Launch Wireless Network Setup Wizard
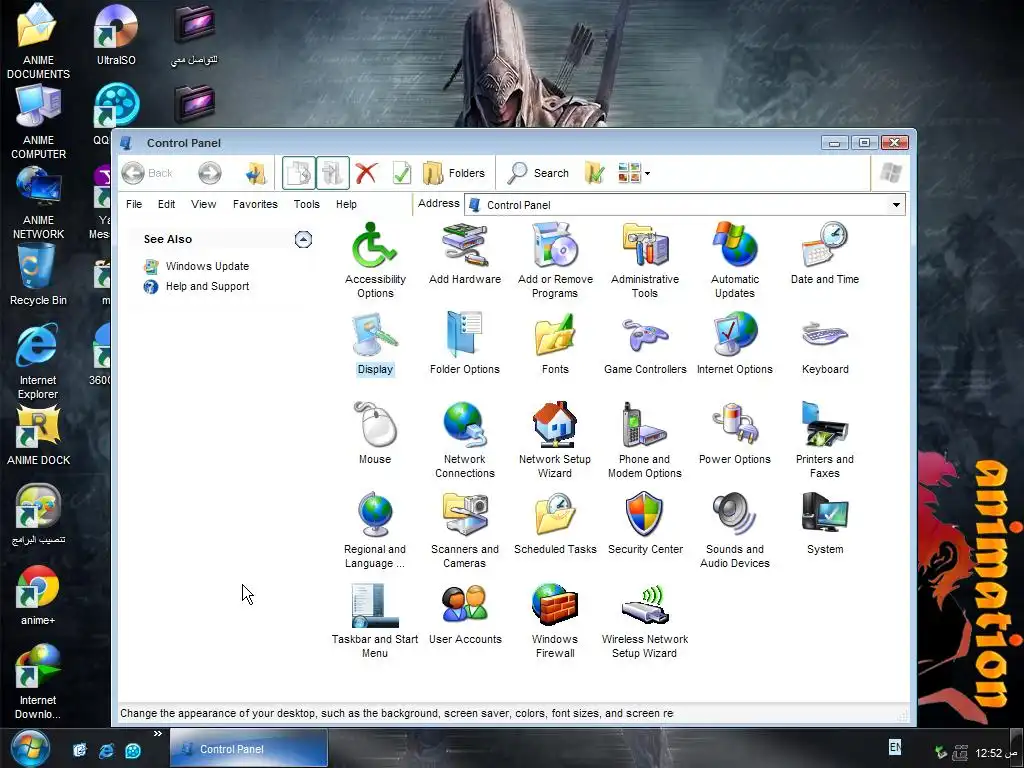 (x=645, y=620)
